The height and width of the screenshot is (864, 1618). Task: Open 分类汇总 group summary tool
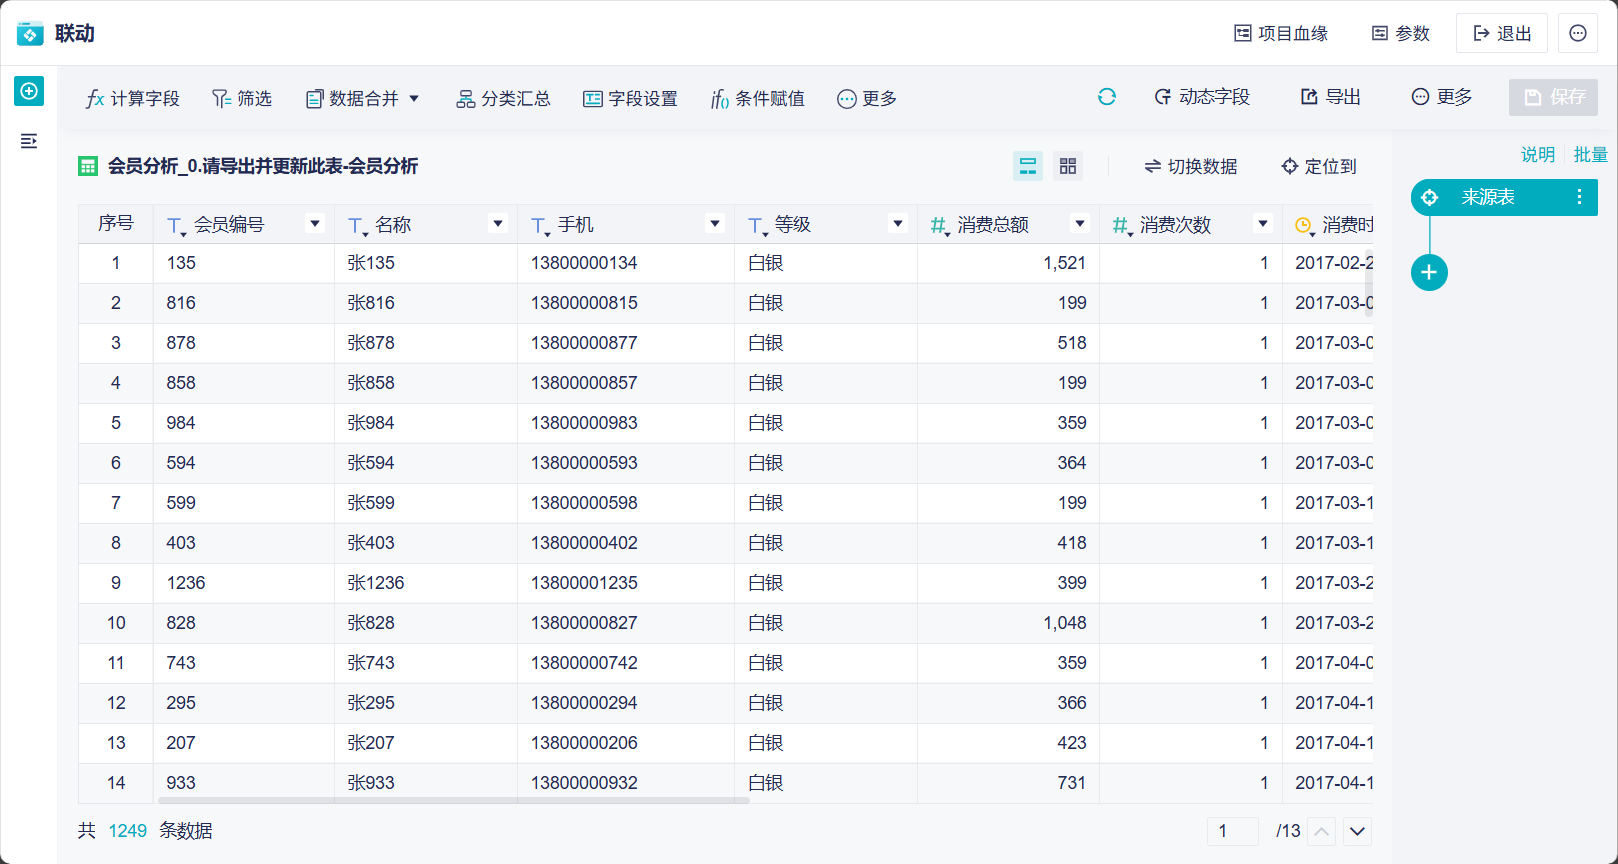pos(504,98)
